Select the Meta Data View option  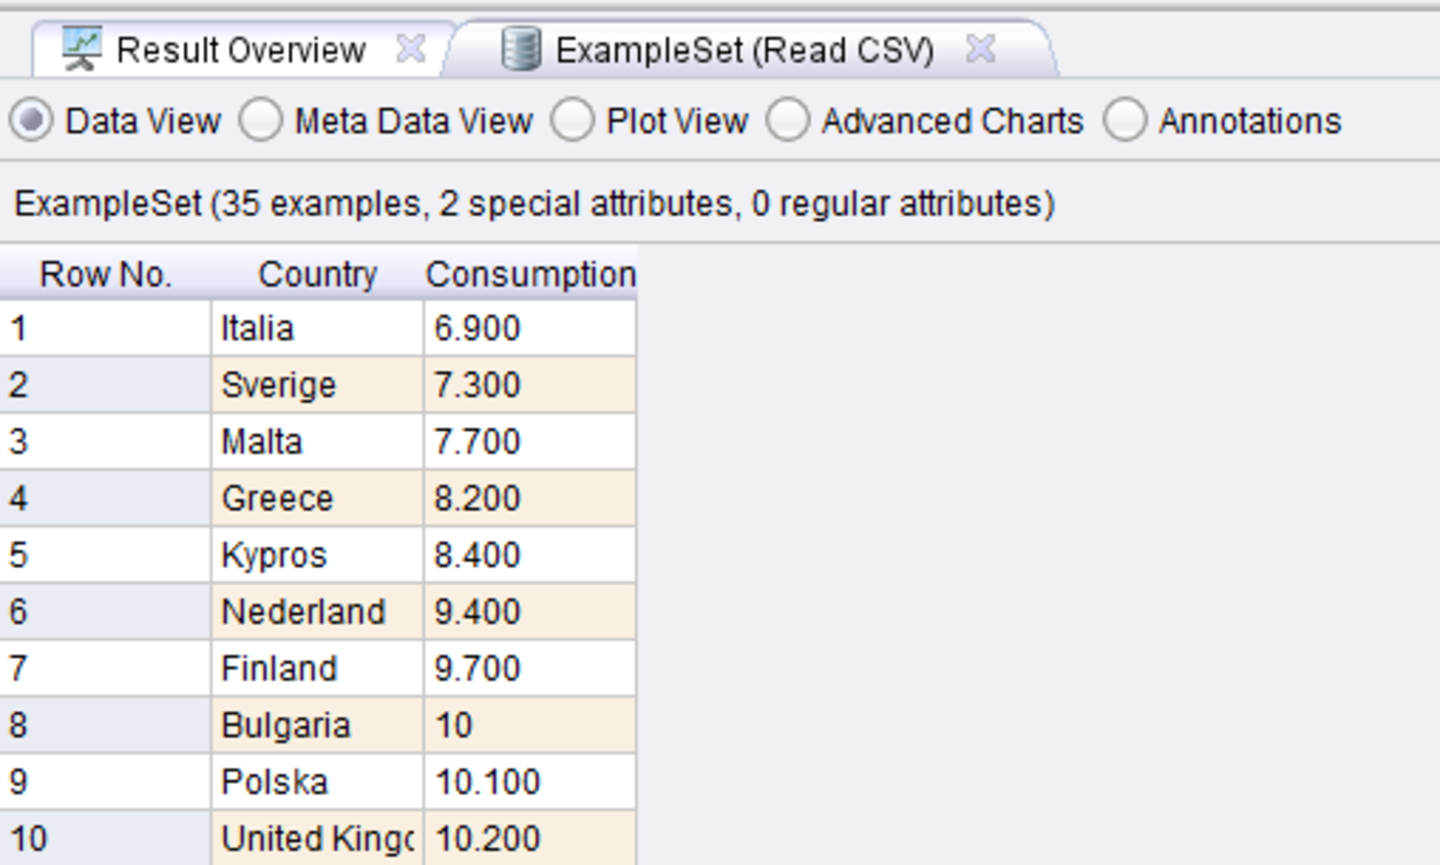tap(261, 121)
